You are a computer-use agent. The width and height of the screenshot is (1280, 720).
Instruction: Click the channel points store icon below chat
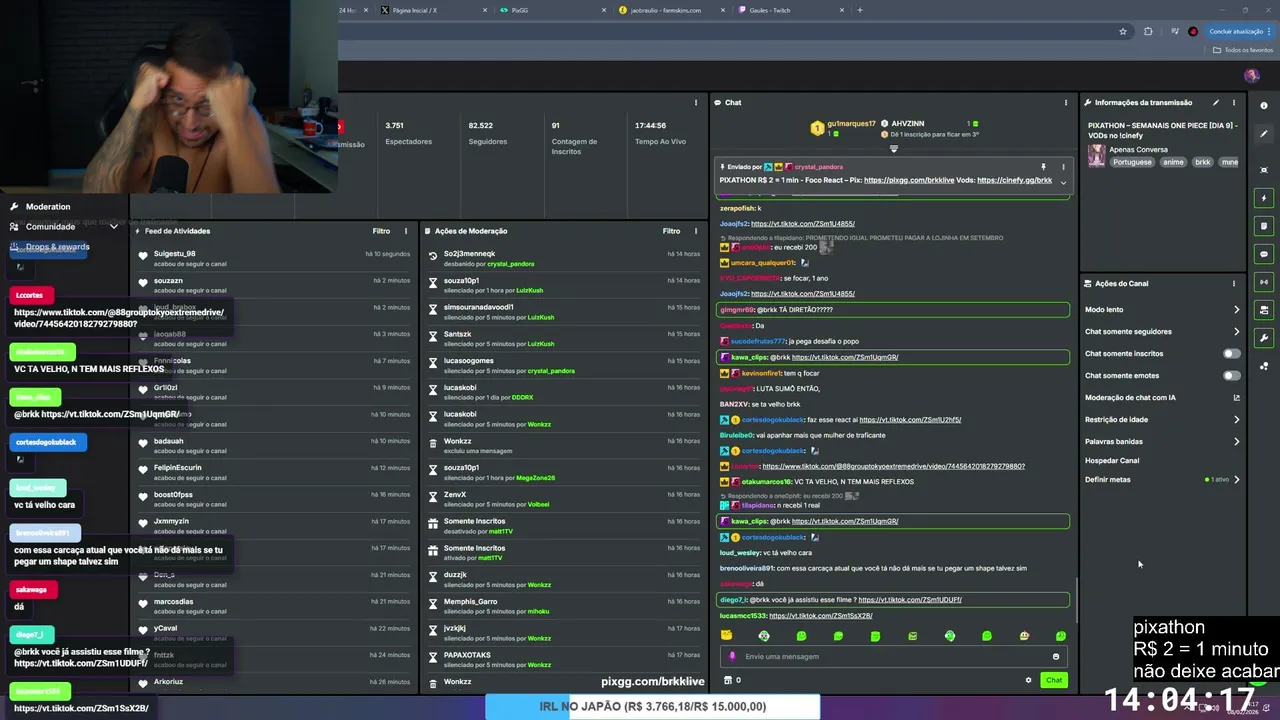(x=728, y=680)
